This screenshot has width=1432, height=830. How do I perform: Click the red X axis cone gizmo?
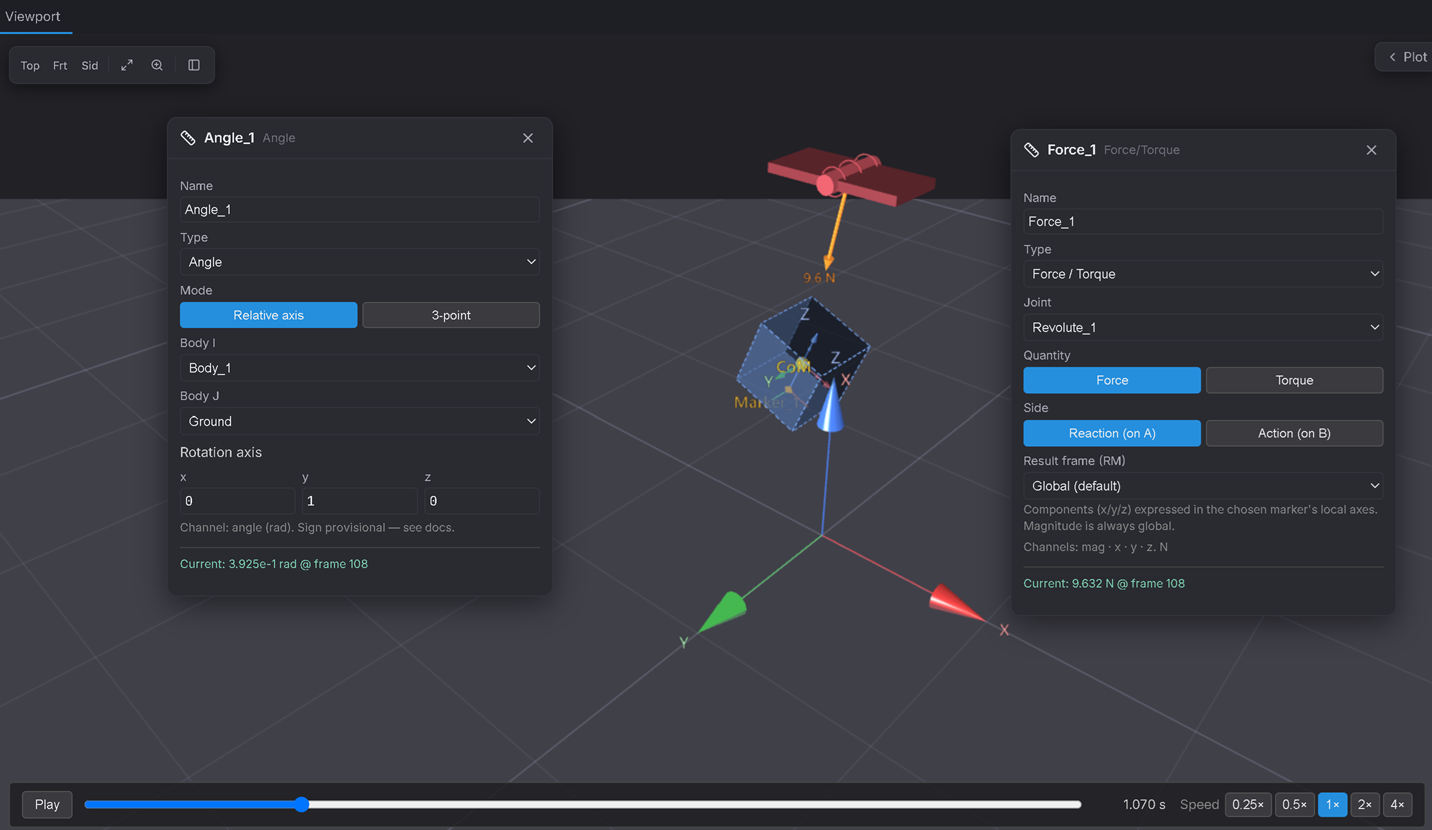(956, 603)
